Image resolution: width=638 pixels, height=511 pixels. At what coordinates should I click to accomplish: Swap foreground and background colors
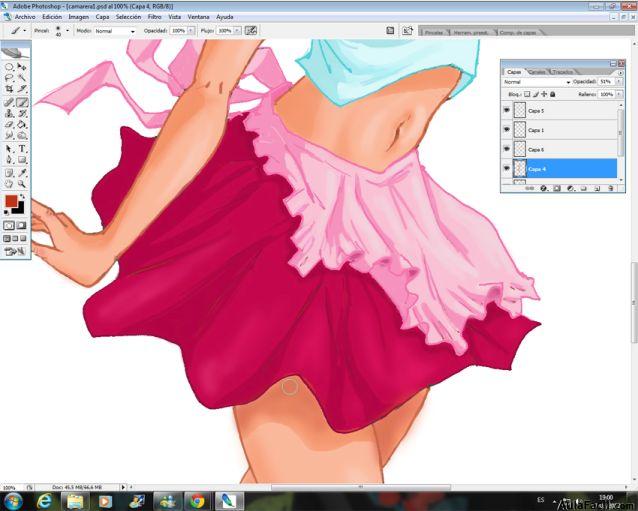pos(22,197)
